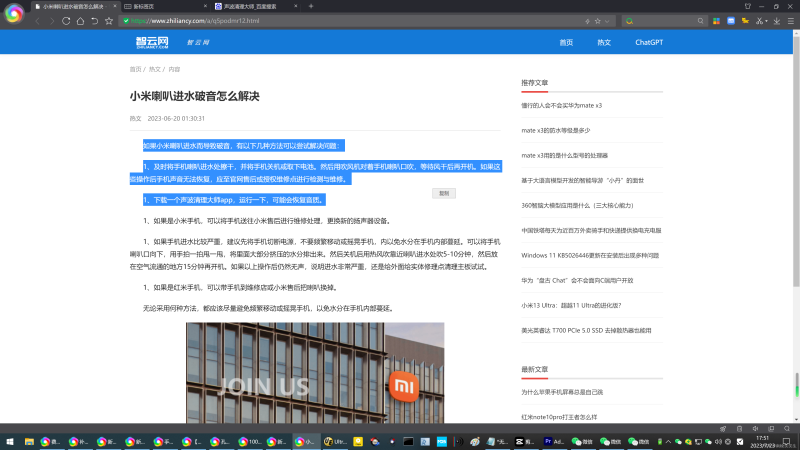
Task: Open File Explorer from taskbar
Action: (29, 442)
